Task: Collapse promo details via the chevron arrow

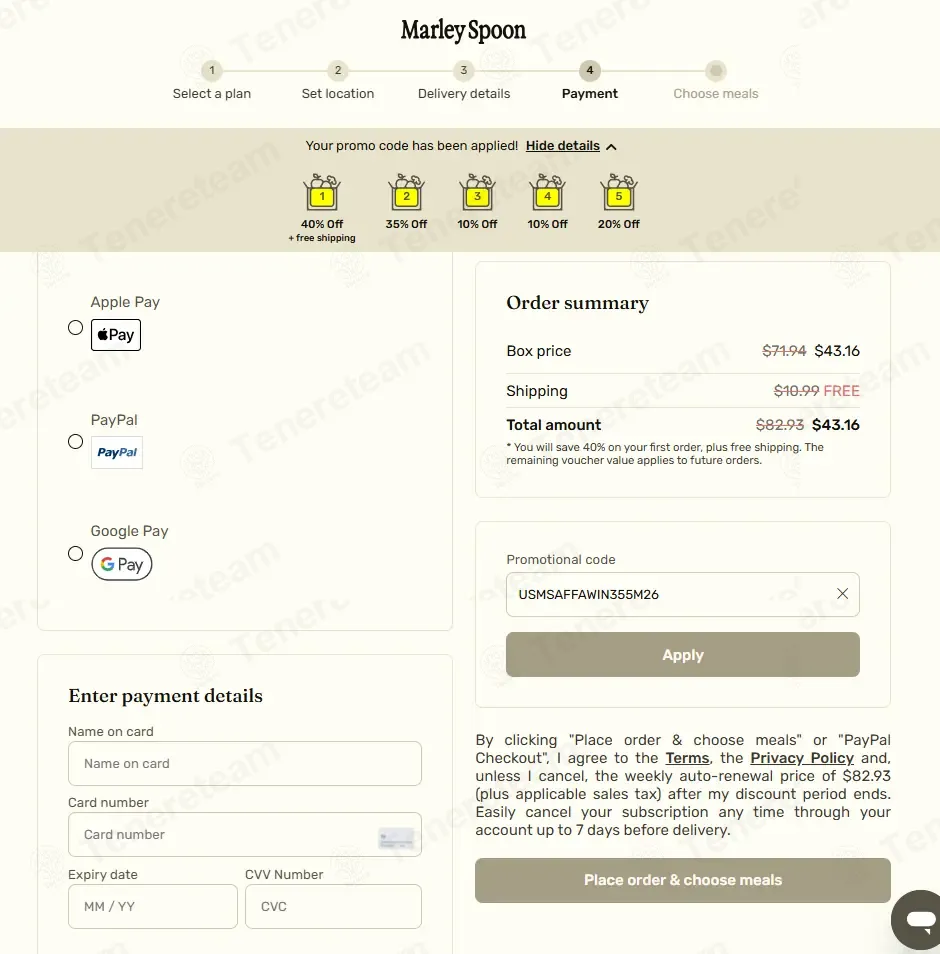Action: (x=611, y=147)
